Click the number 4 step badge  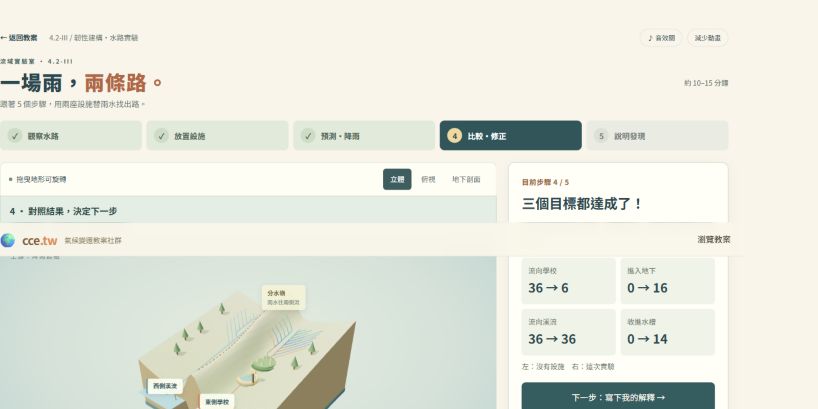[454, 136]
